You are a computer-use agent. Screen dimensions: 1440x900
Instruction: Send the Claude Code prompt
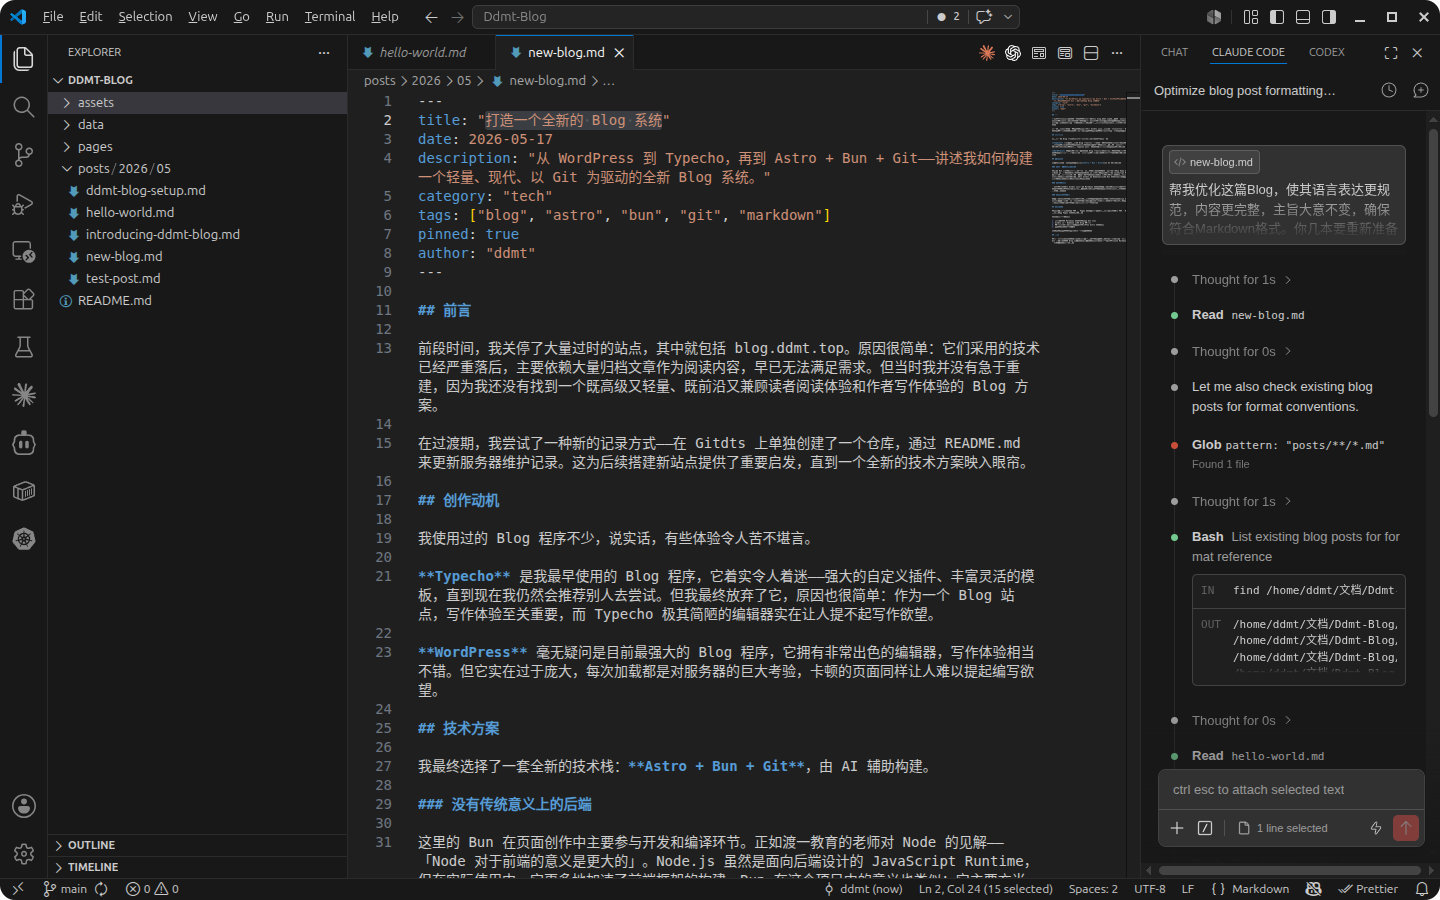coord(1406,828)
